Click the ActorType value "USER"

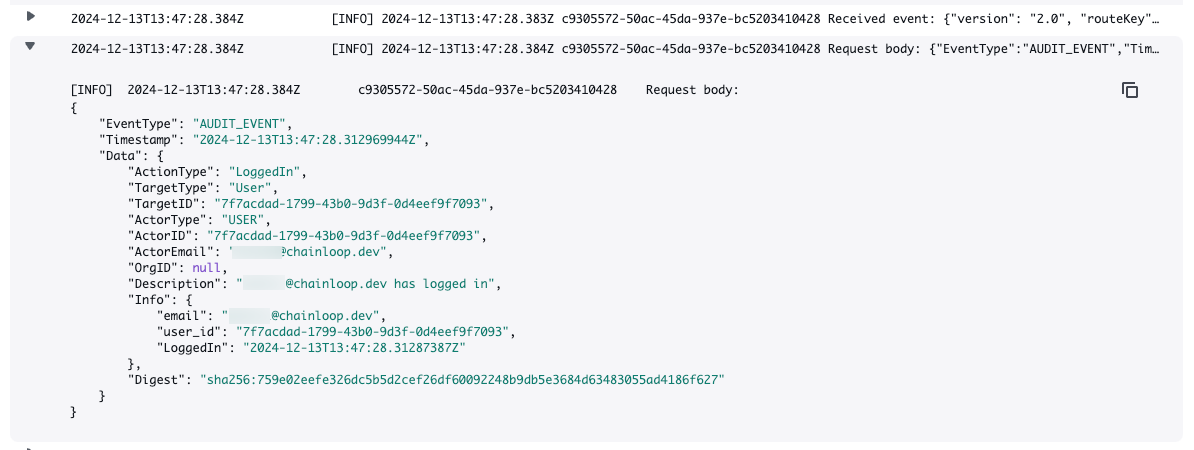point(241,219)
